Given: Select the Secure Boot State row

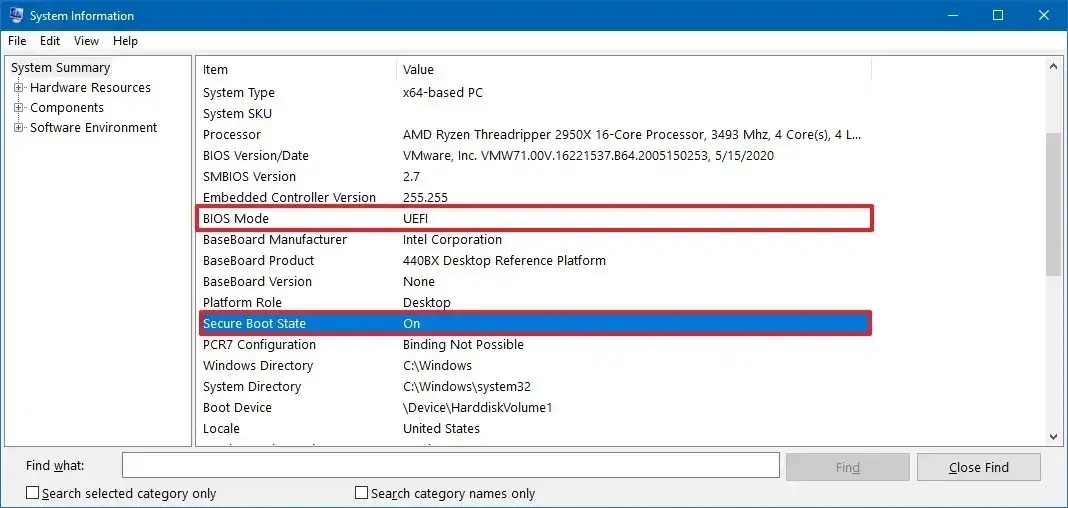Looking at the screenshot, I should tap(535, 323).
